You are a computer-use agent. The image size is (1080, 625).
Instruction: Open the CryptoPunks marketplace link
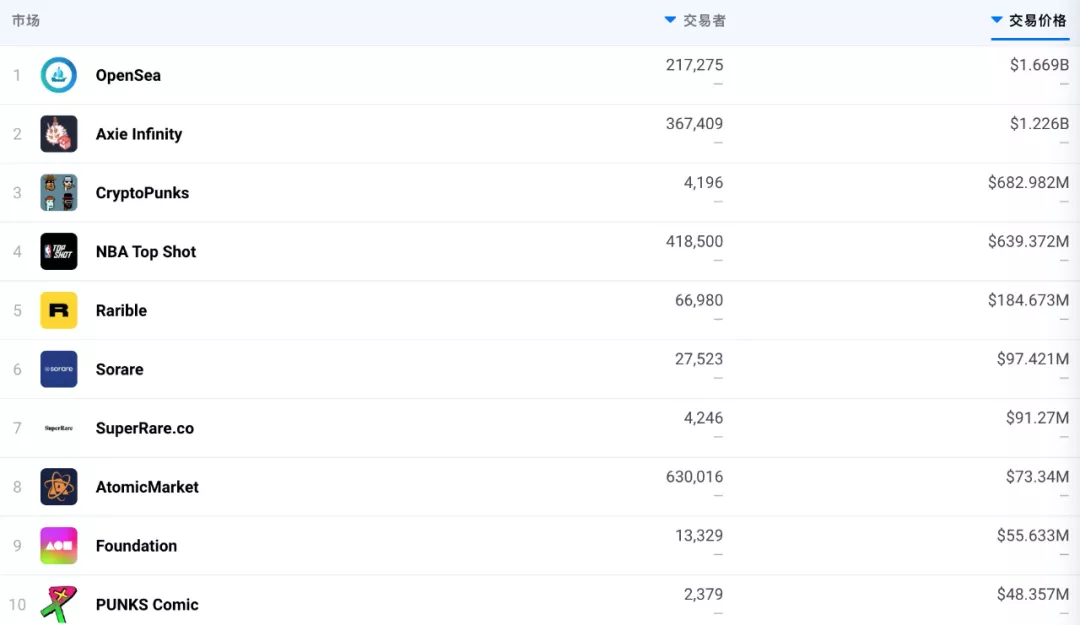click(x=142, y=193)
